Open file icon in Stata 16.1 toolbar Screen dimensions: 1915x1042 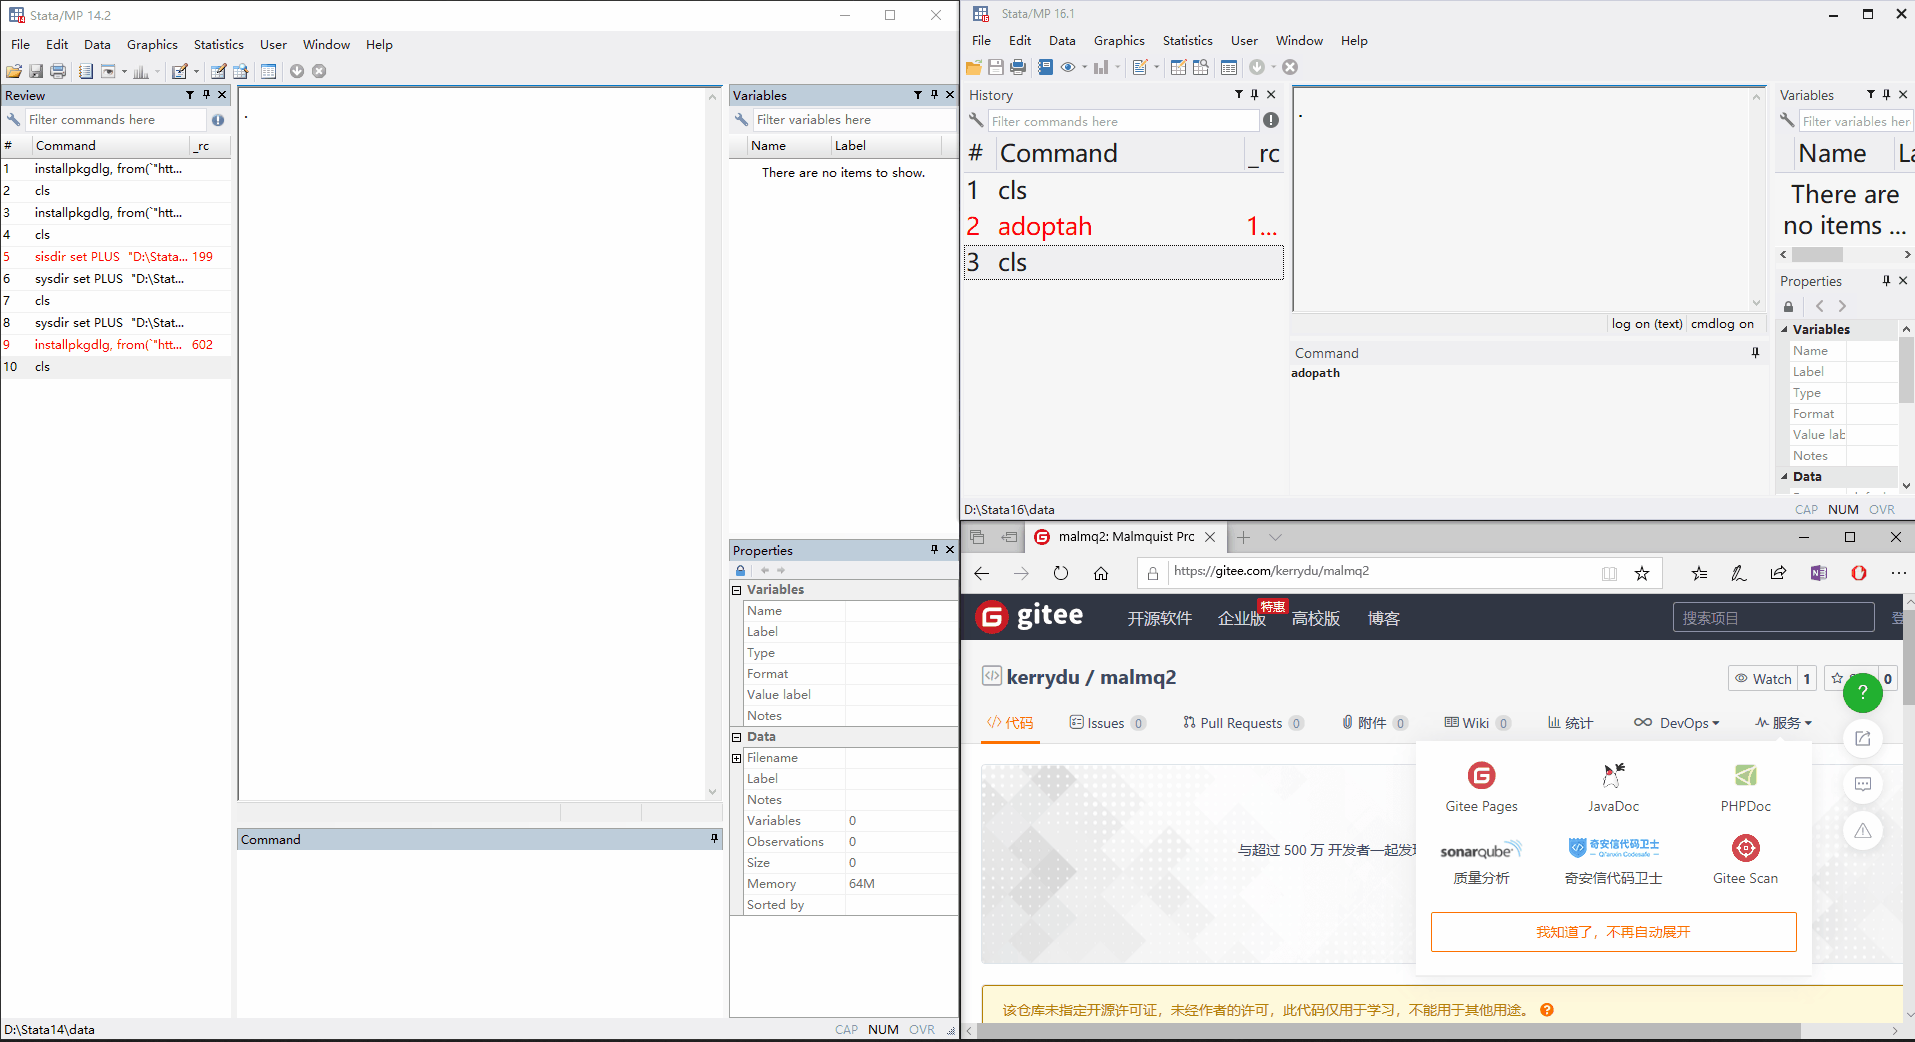click(x=973, y=67)
